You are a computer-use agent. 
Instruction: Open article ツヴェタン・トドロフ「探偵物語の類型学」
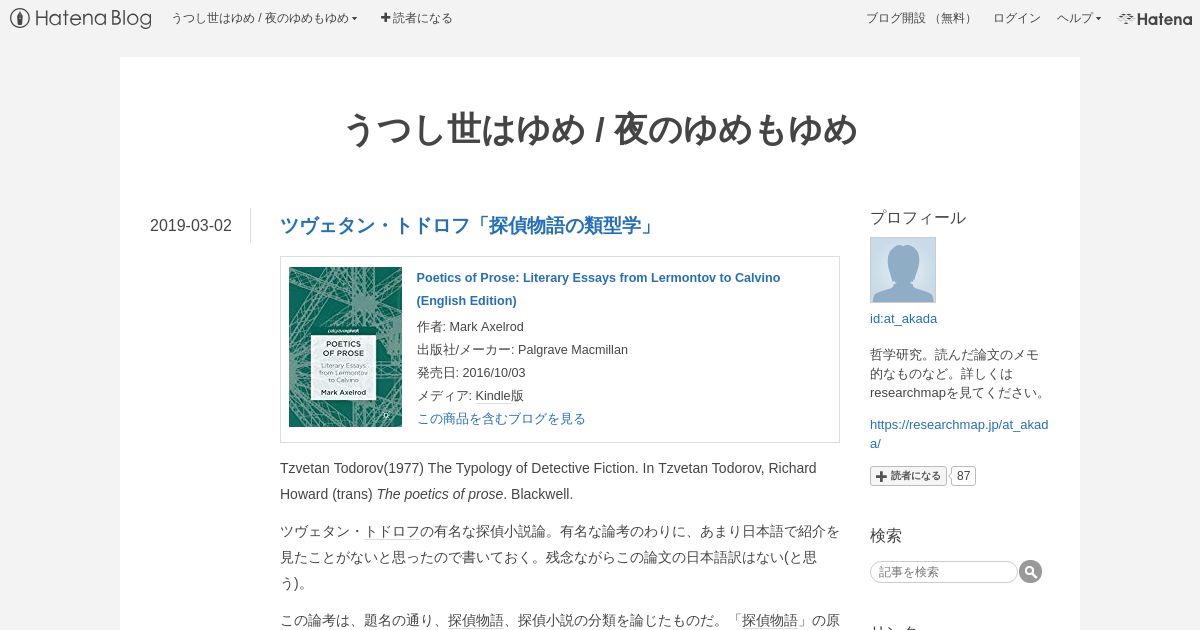tap(469, 226)
